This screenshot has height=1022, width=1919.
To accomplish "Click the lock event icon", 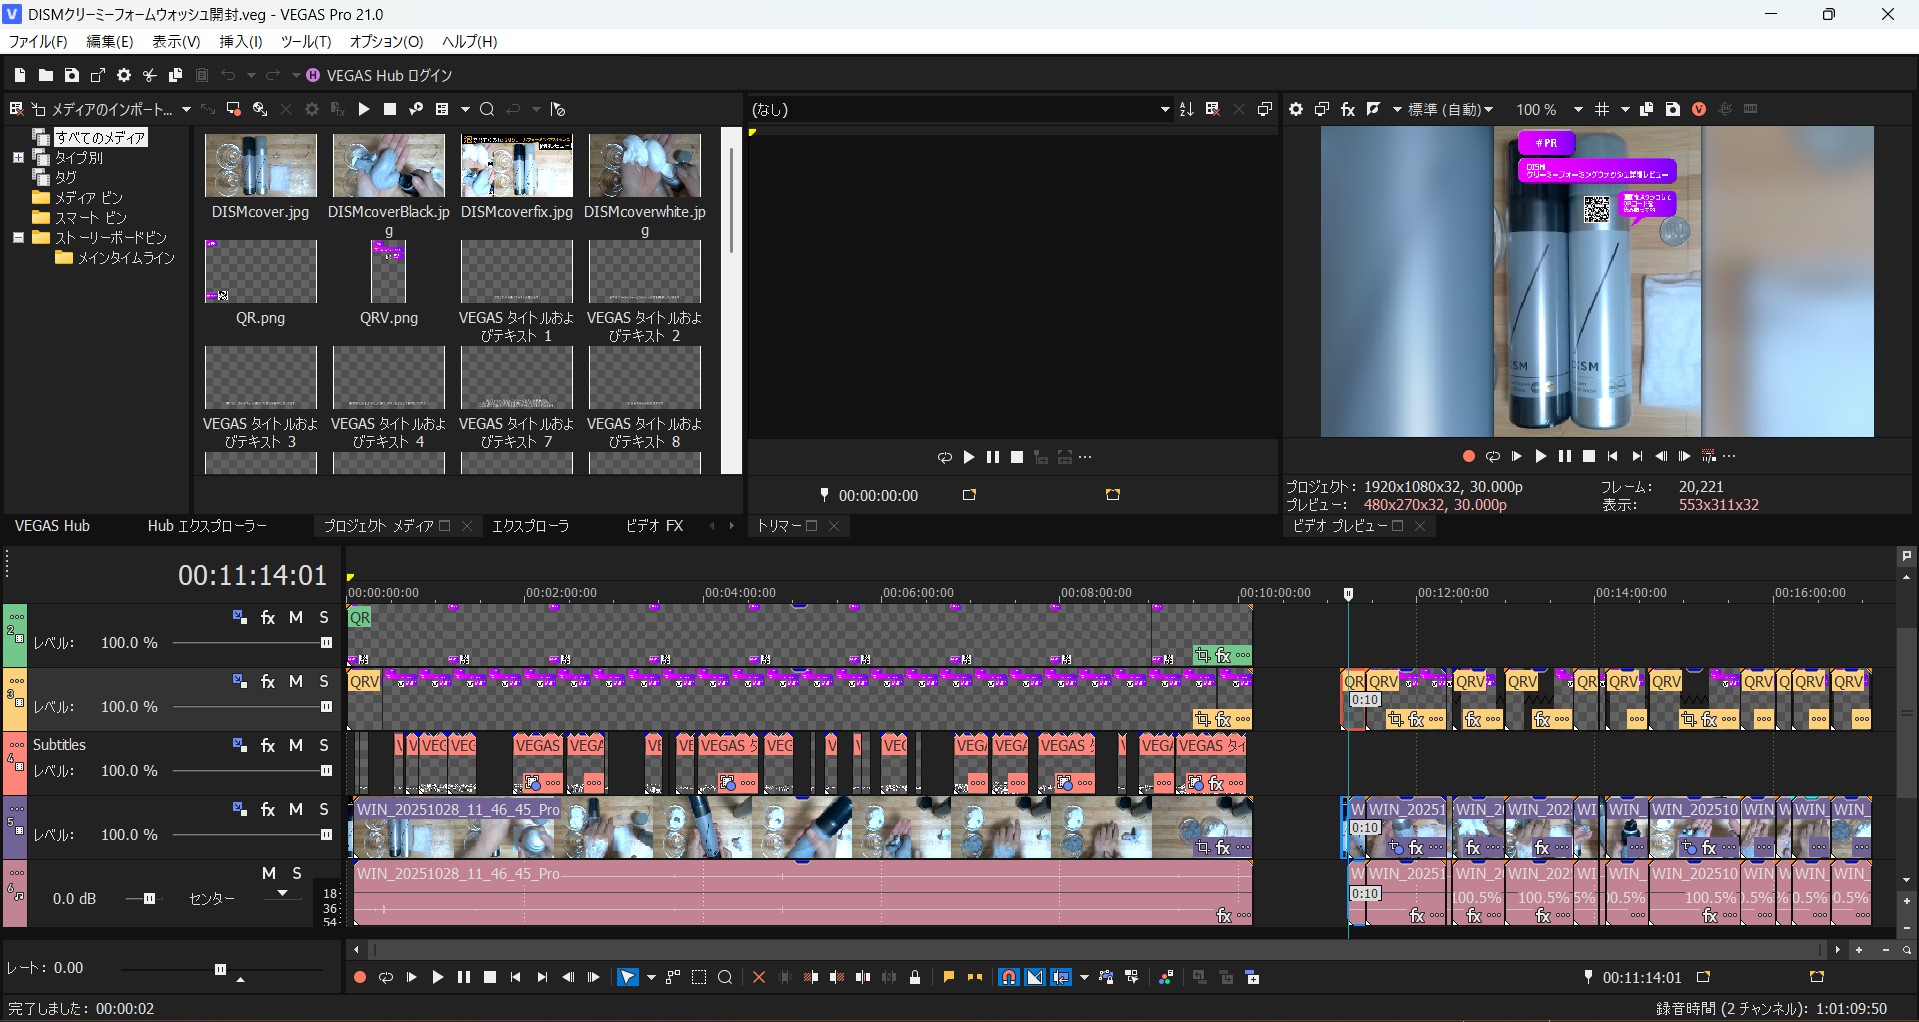I will (915, 978).
